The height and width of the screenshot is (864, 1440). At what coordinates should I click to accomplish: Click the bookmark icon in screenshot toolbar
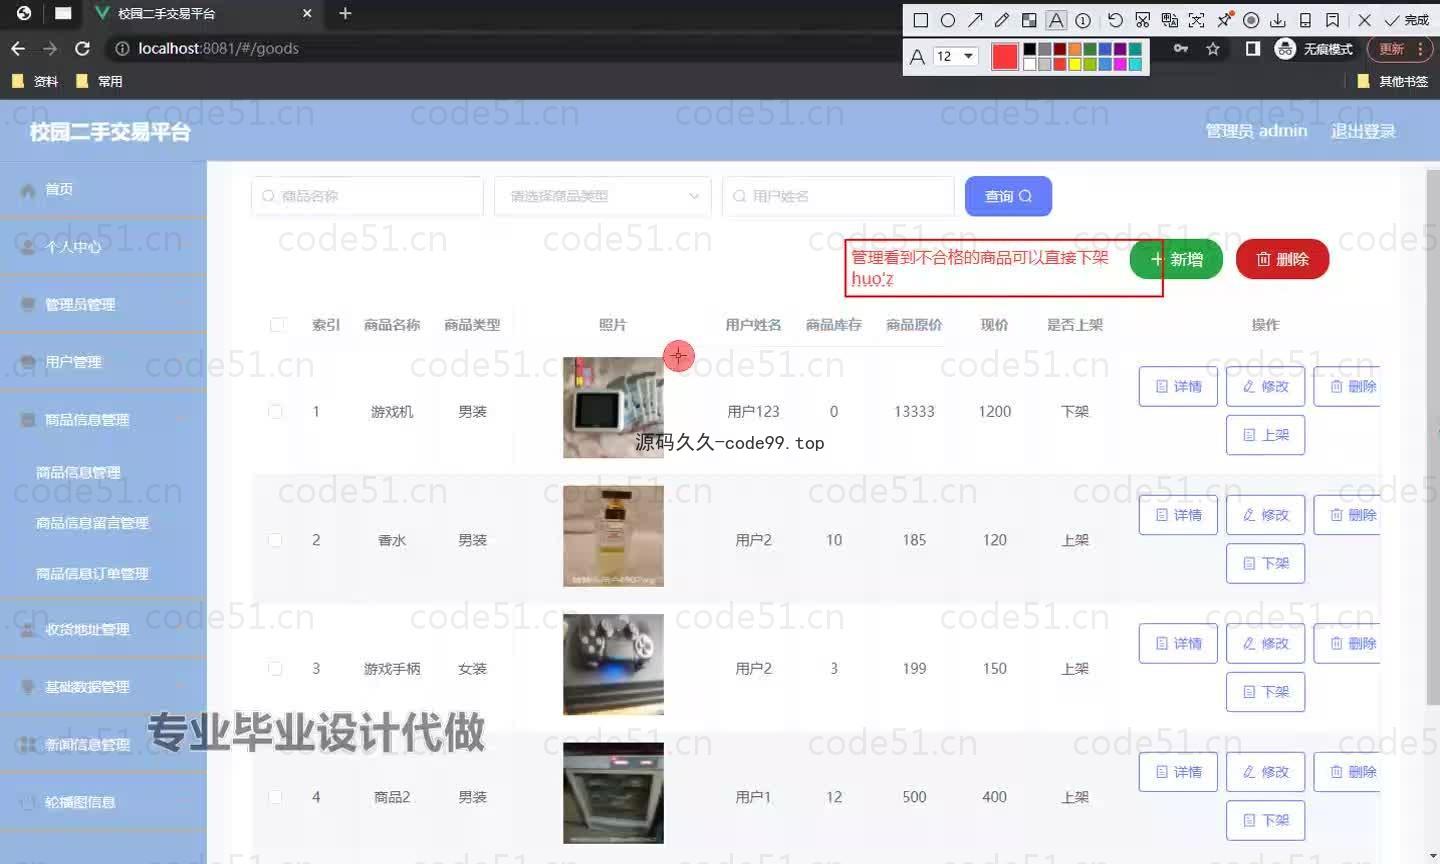(1332, 20)
